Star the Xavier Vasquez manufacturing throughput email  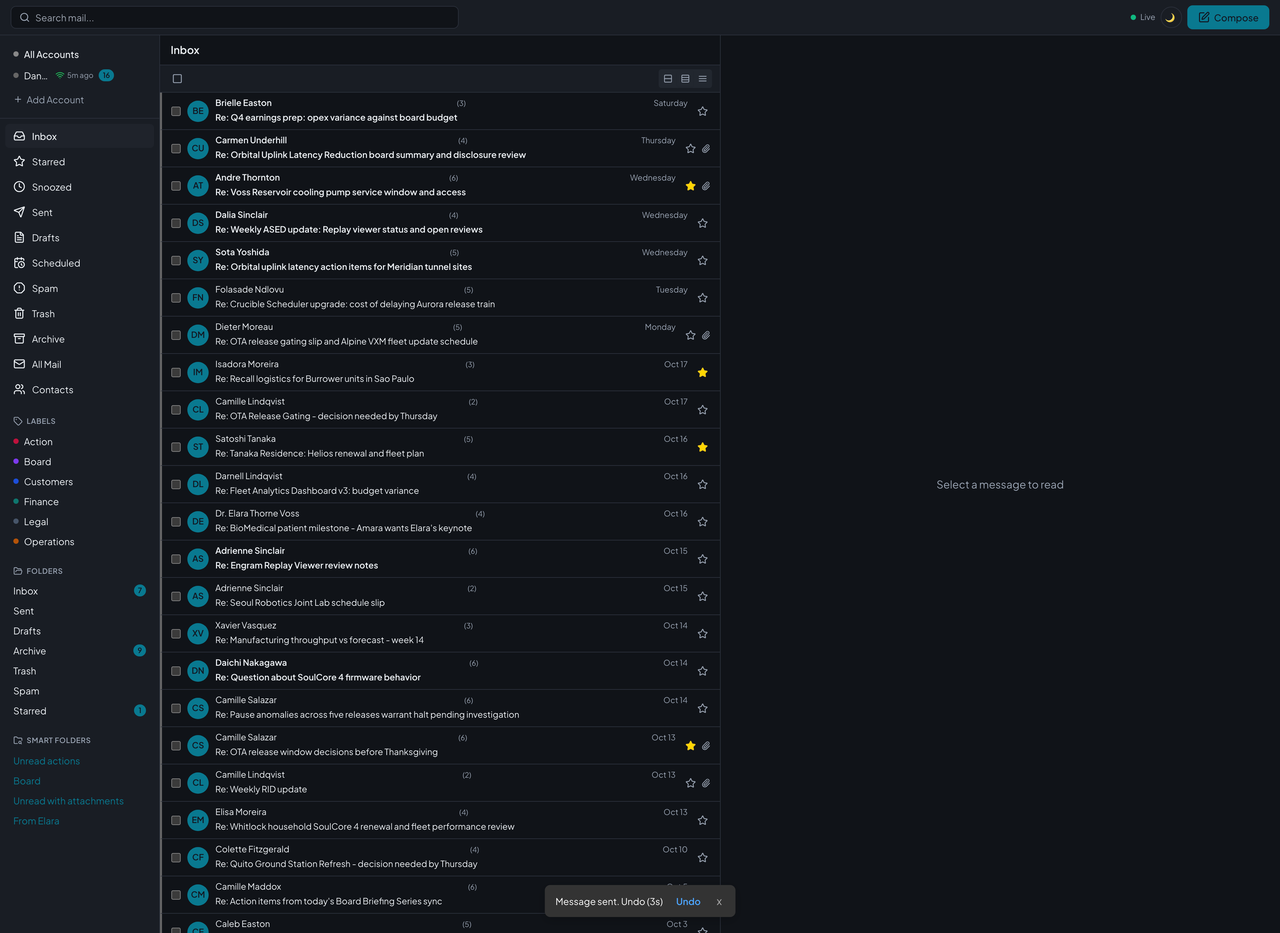click(702, 633)
